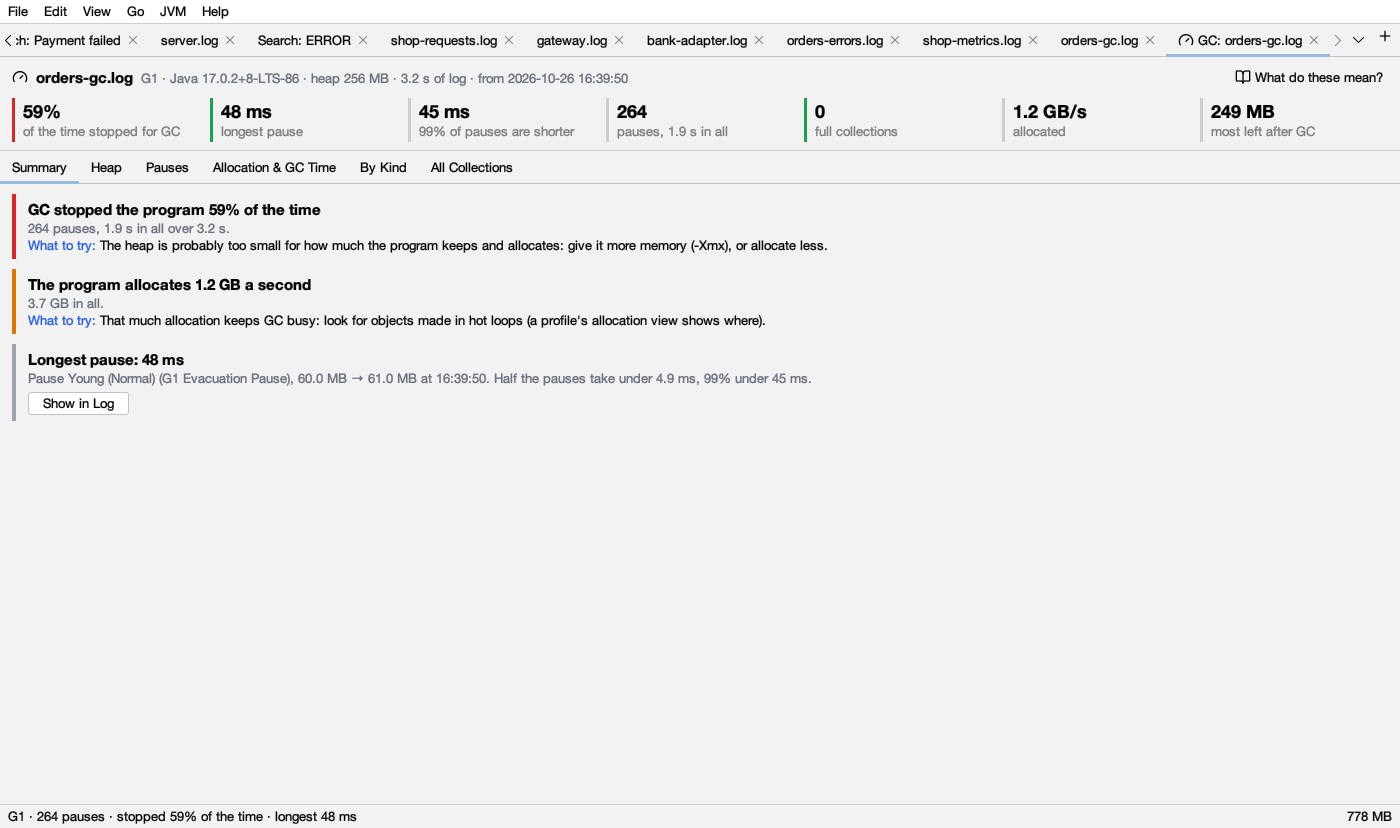Select the Pauses view tab
The height and width of the screenshot is (828, 1400).
pyautogui.click(x=167, y=167)
